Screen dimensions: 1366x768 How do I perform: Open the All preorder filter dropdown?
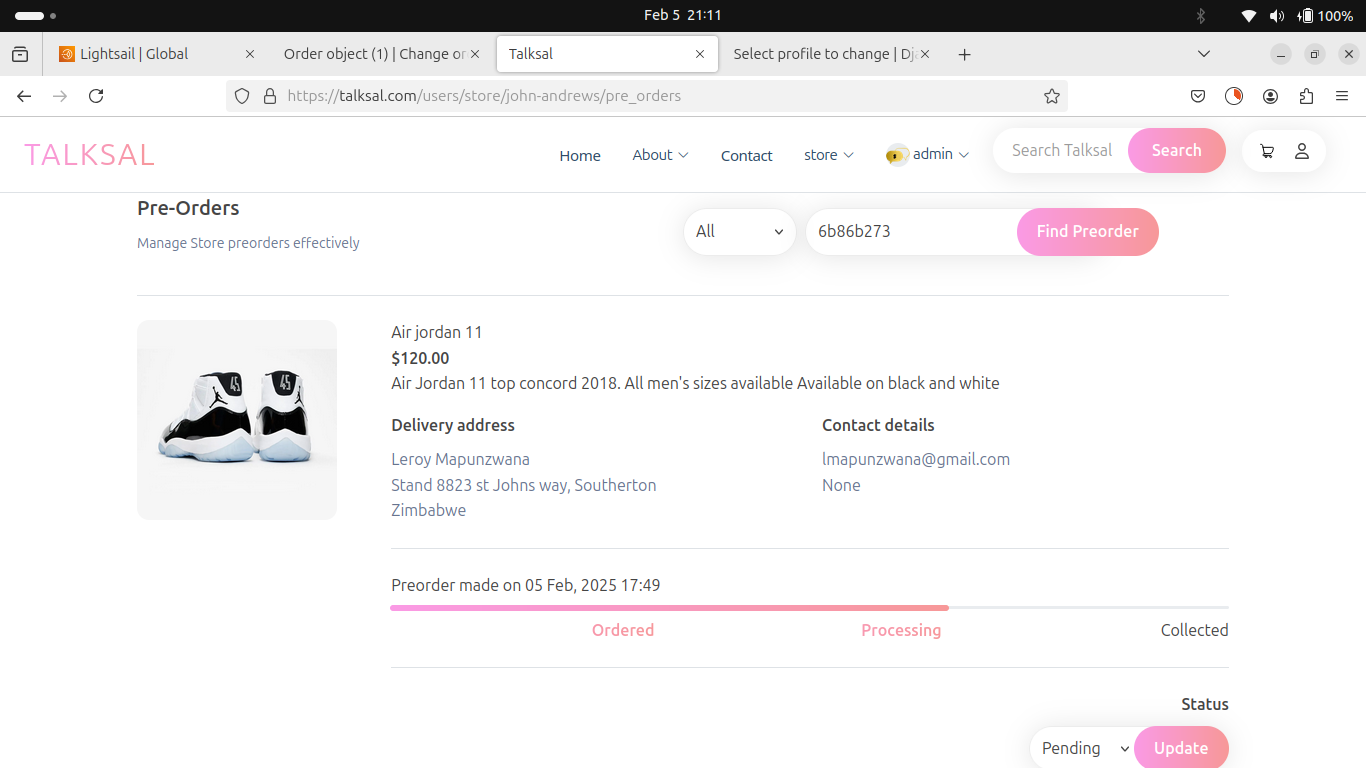tap(740, 231)
